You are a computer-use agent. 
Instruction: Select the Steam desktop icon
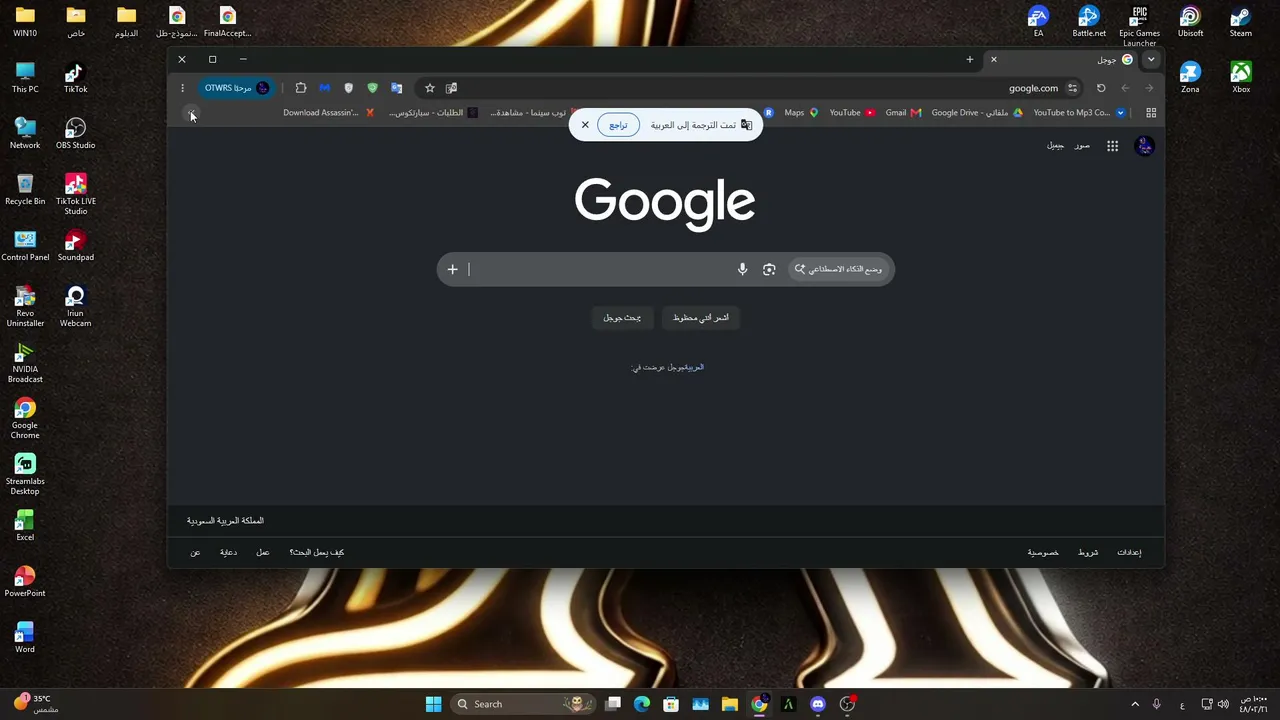[x=1241, y=22]
